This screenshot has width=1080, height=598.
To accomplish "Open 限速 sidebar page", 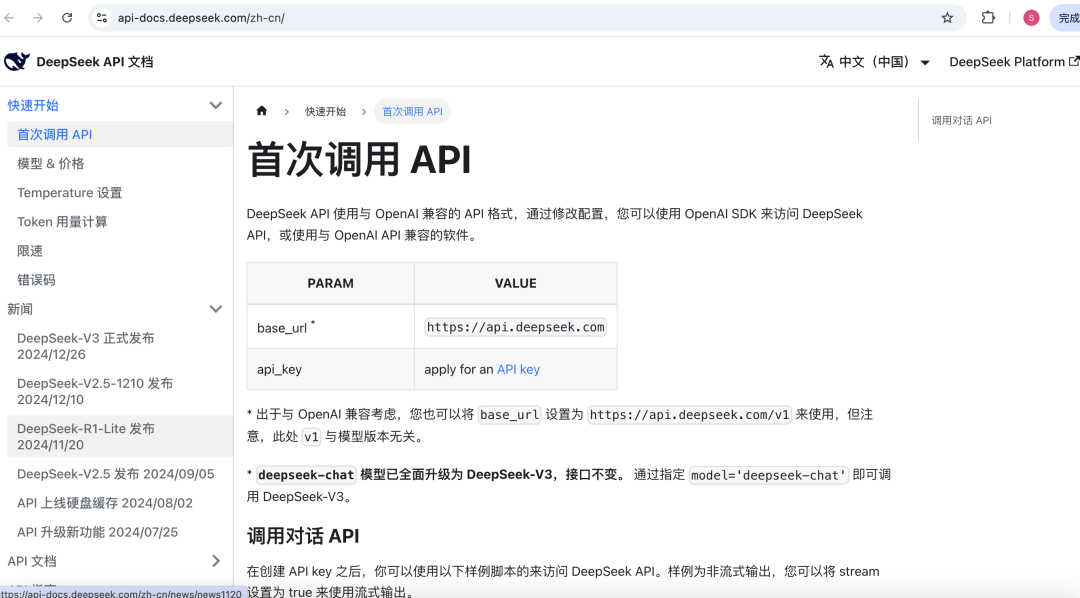I will pos(120,251).
